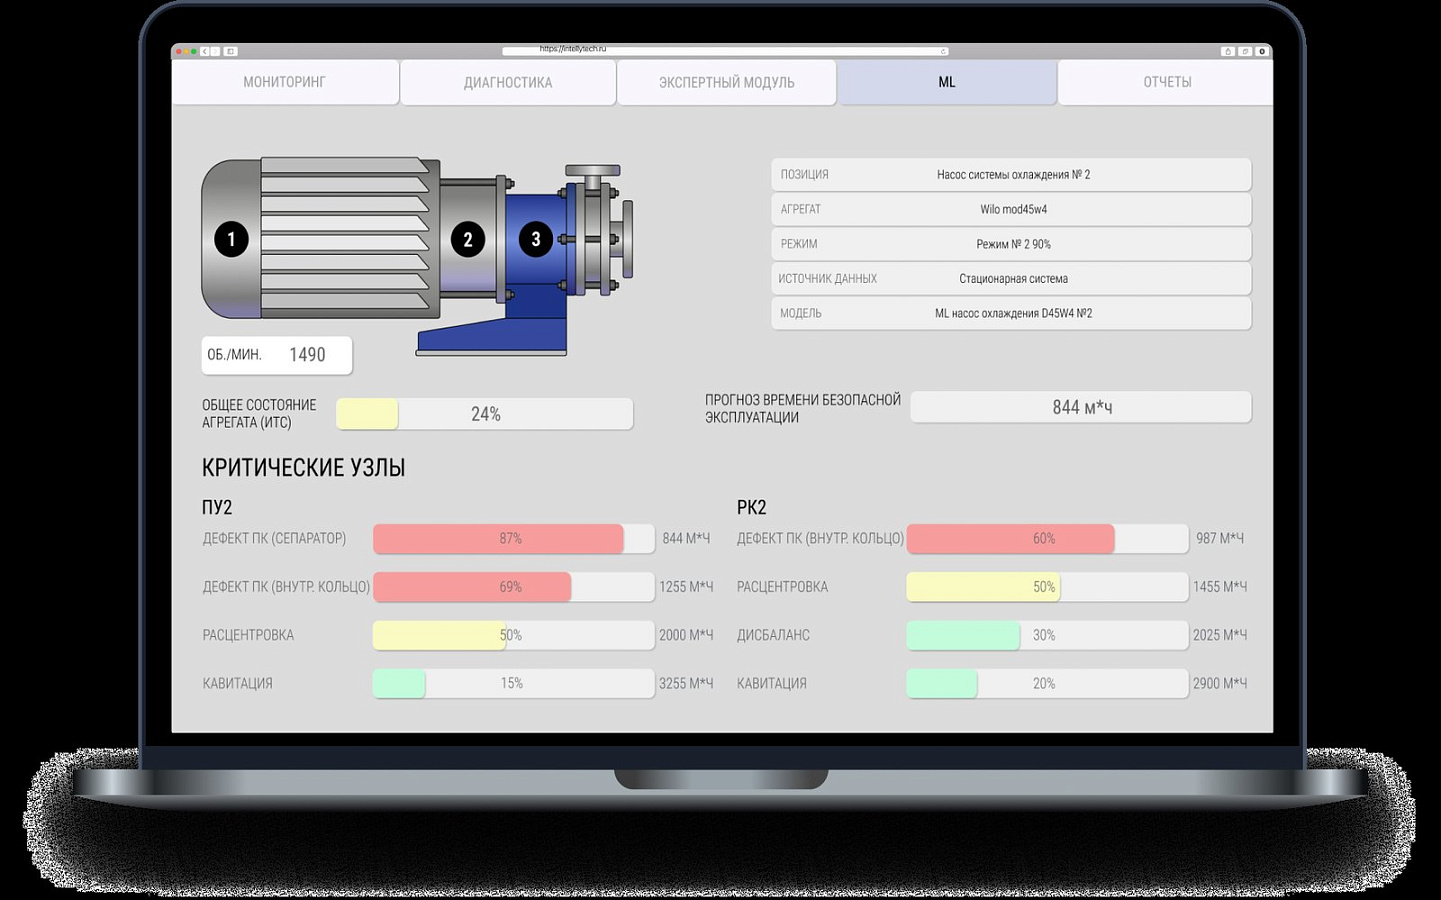Viewport: 1441px width, 900px height.
Task: Click the browser address bar URL
Action: (573, 49)
